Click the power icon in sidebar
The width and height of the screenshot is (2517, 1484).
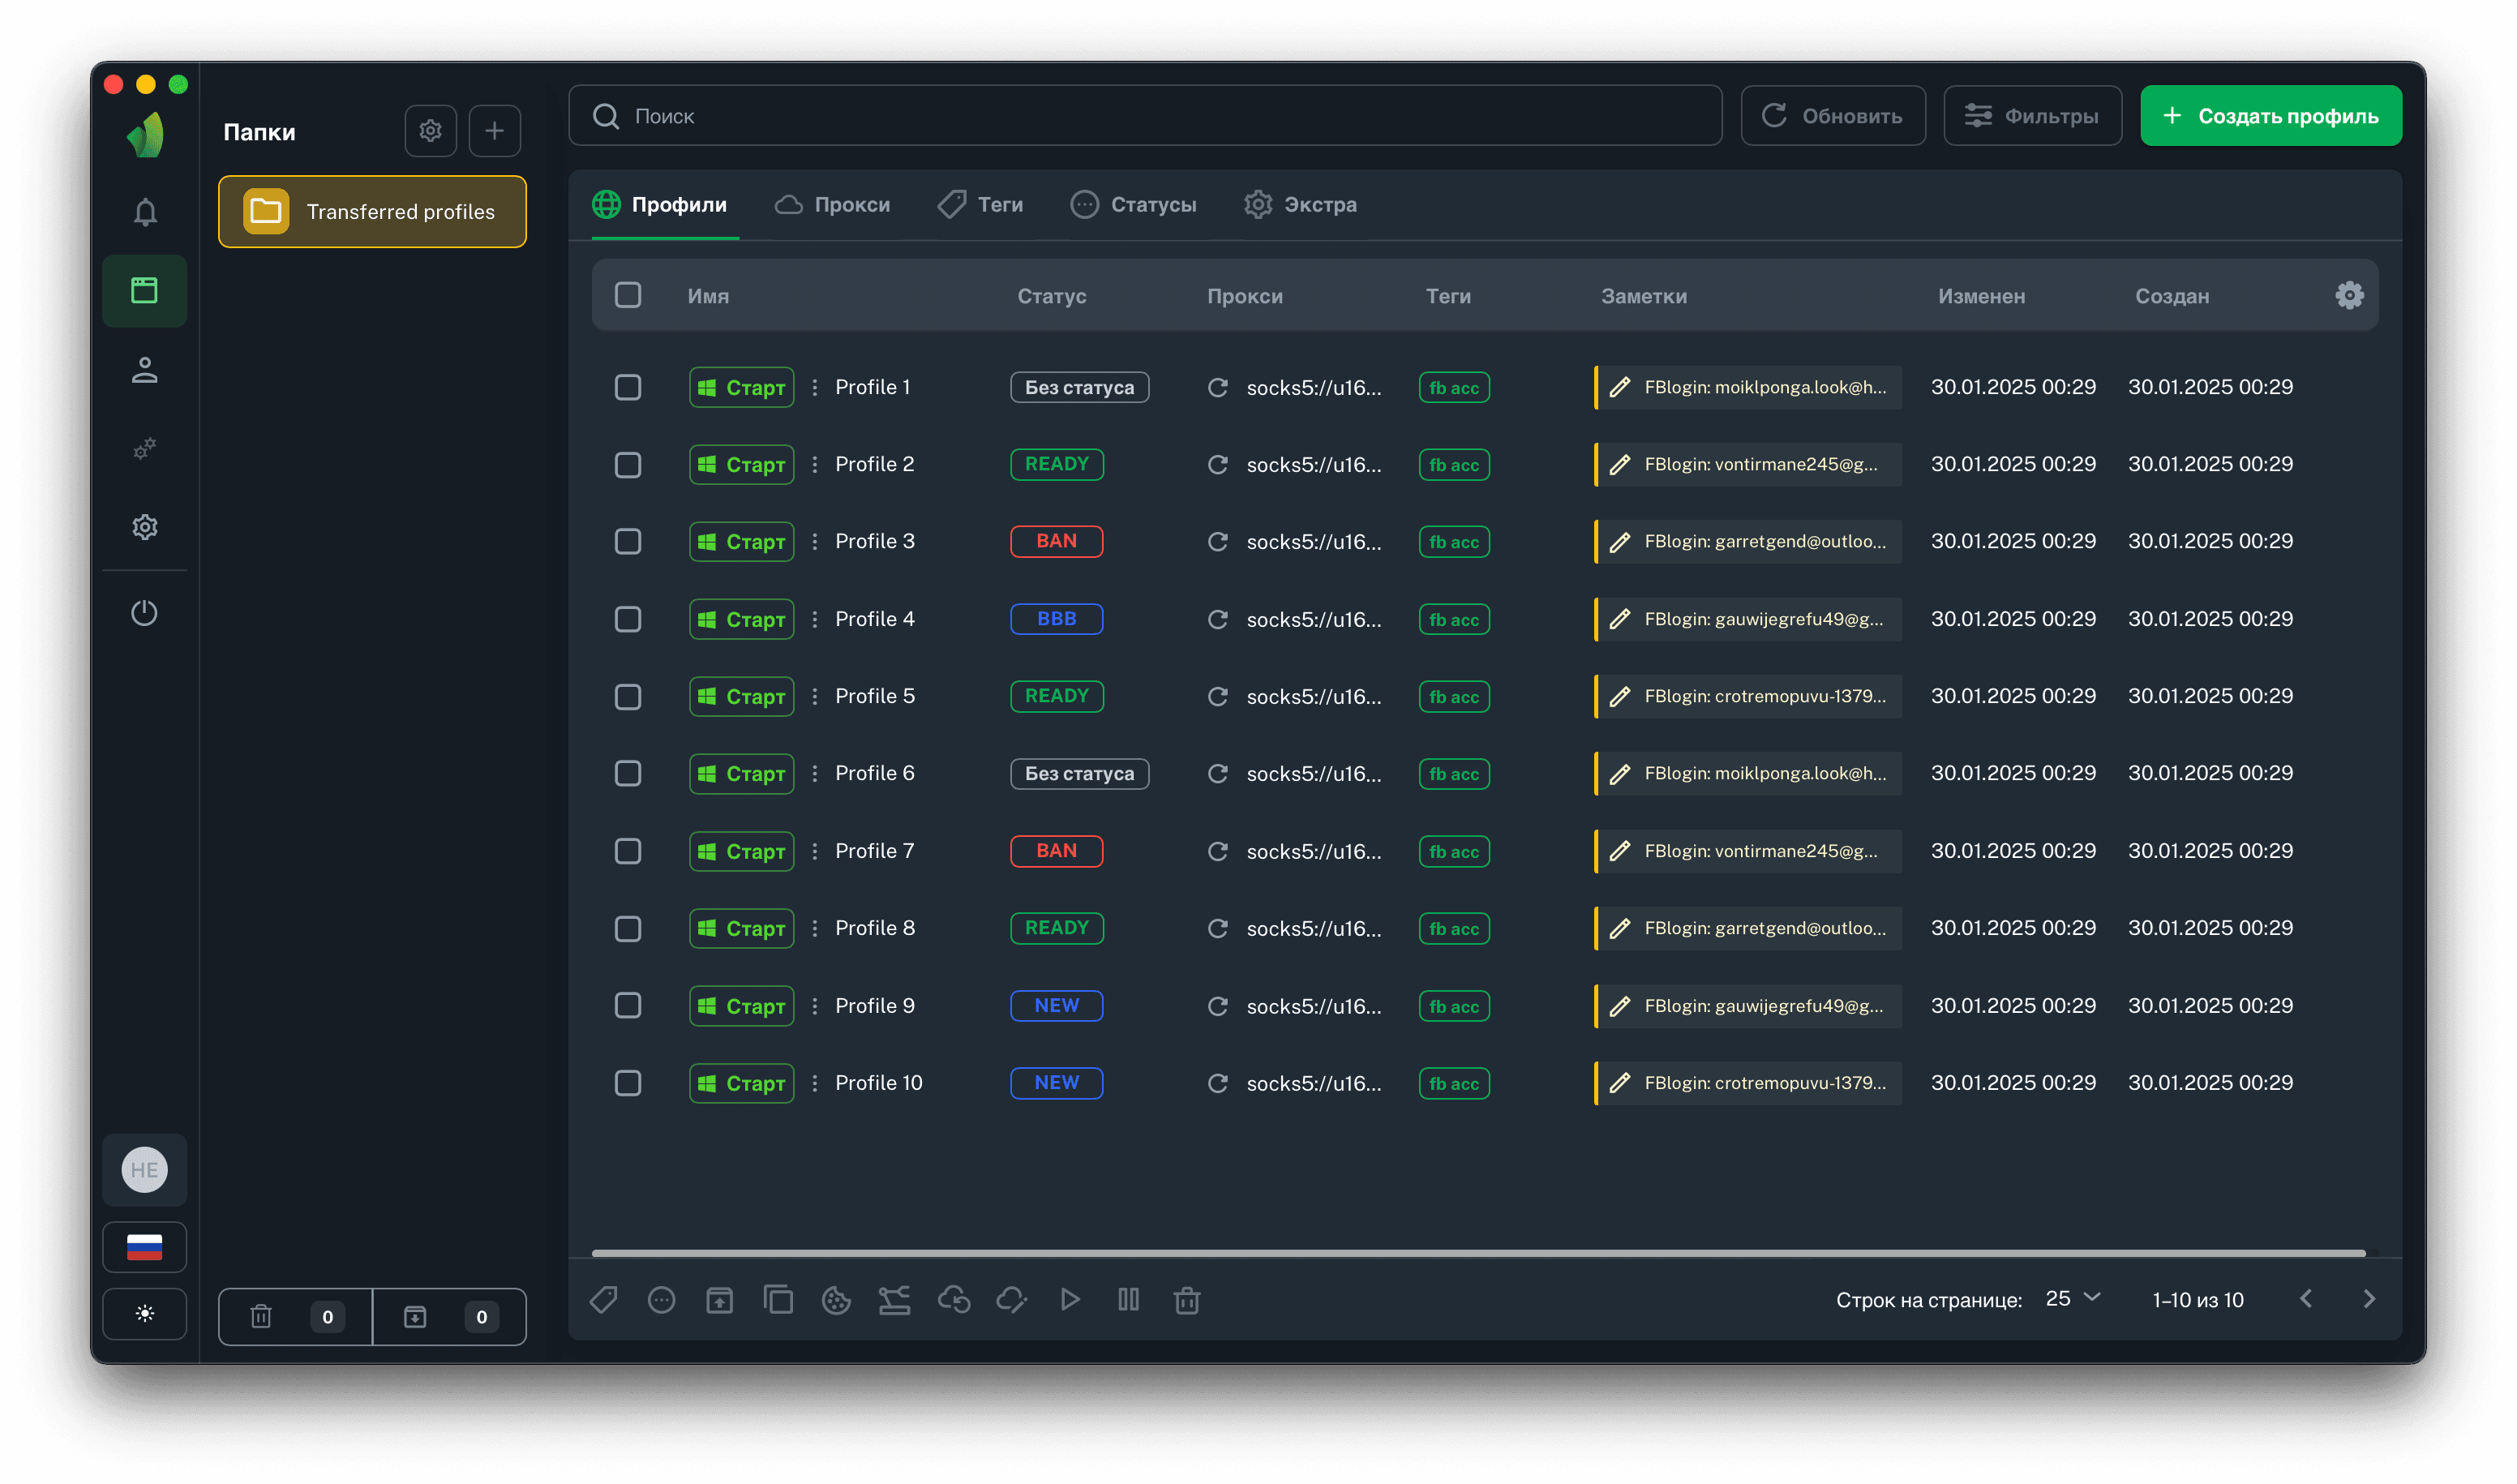click(145, 612)
